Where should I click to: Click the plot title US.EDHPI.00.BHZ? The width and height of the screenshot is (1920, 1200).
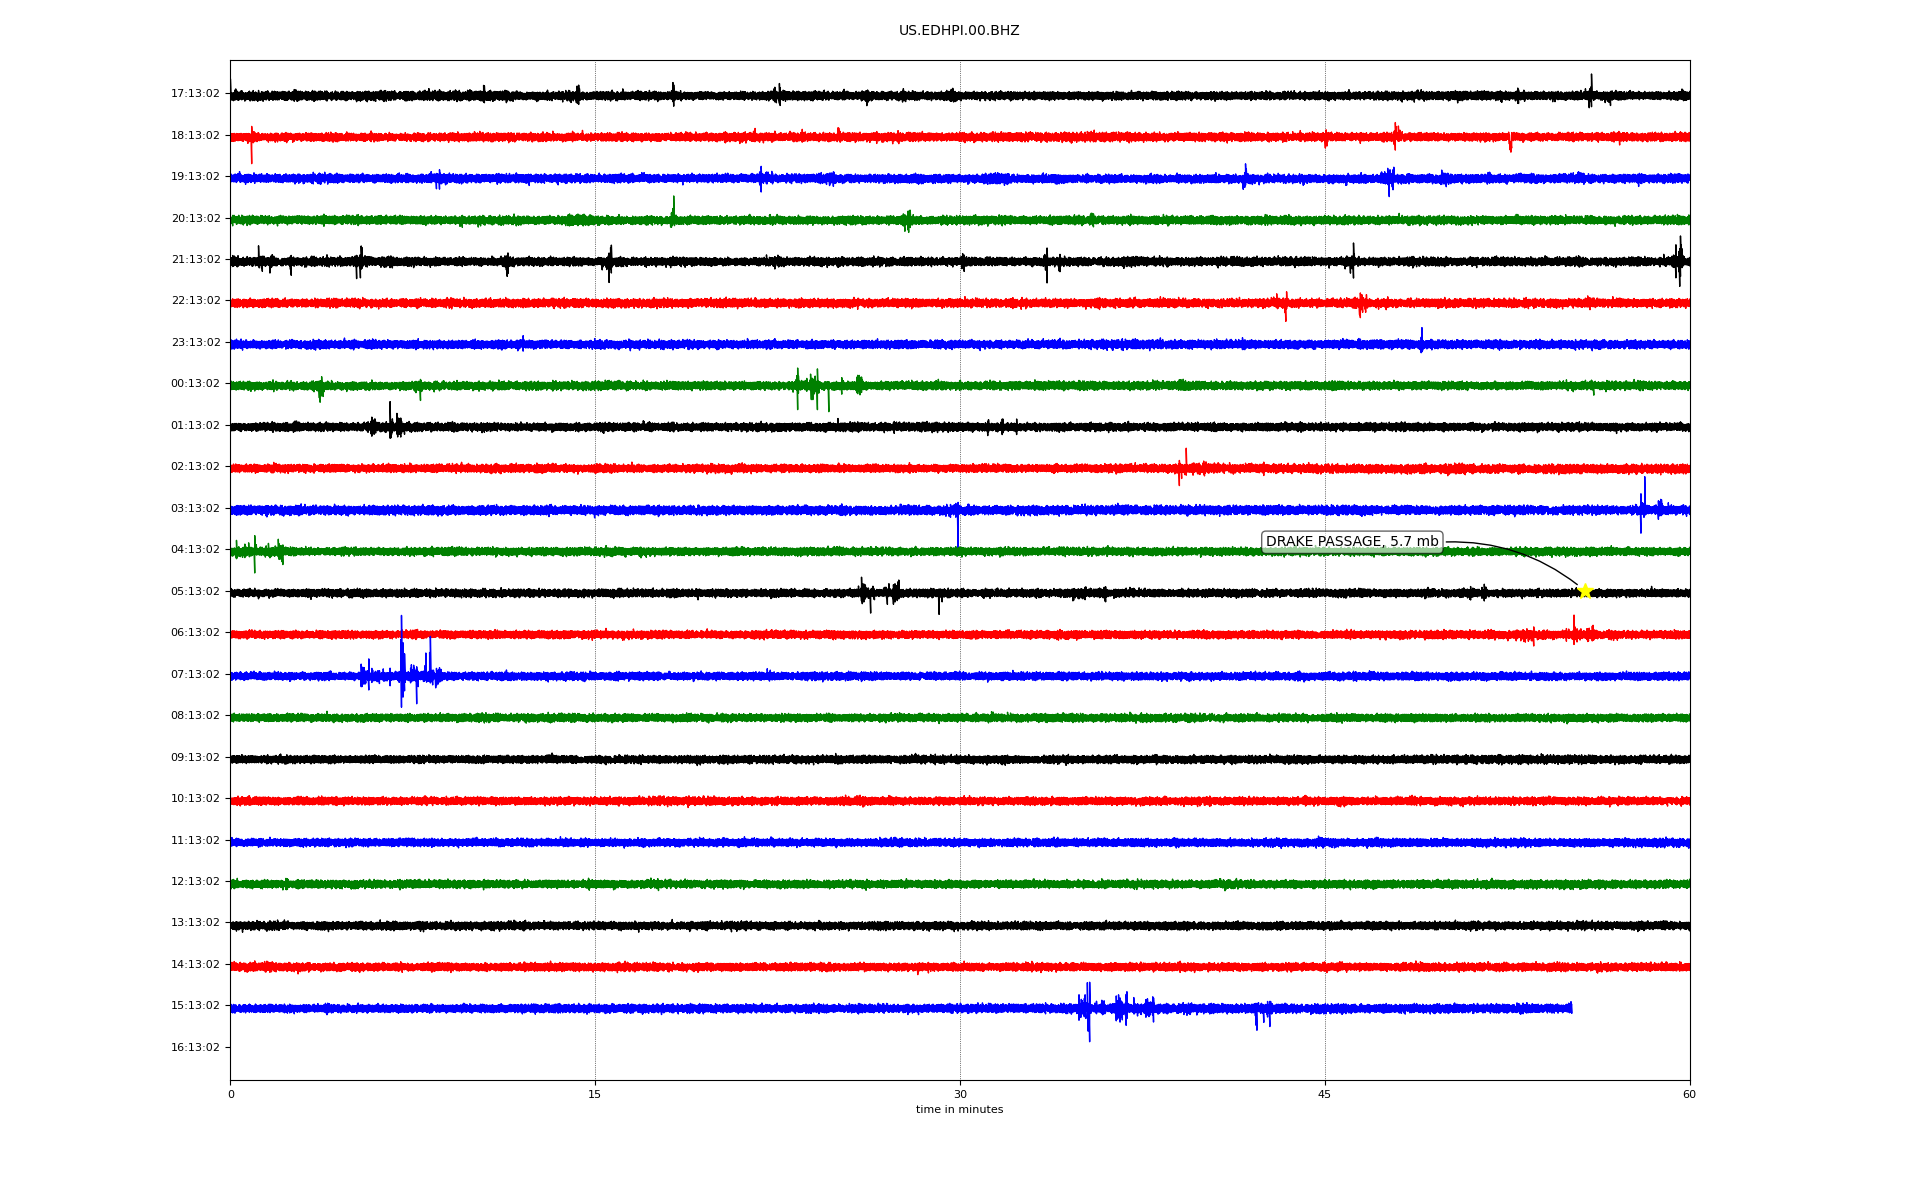point(959,31)
